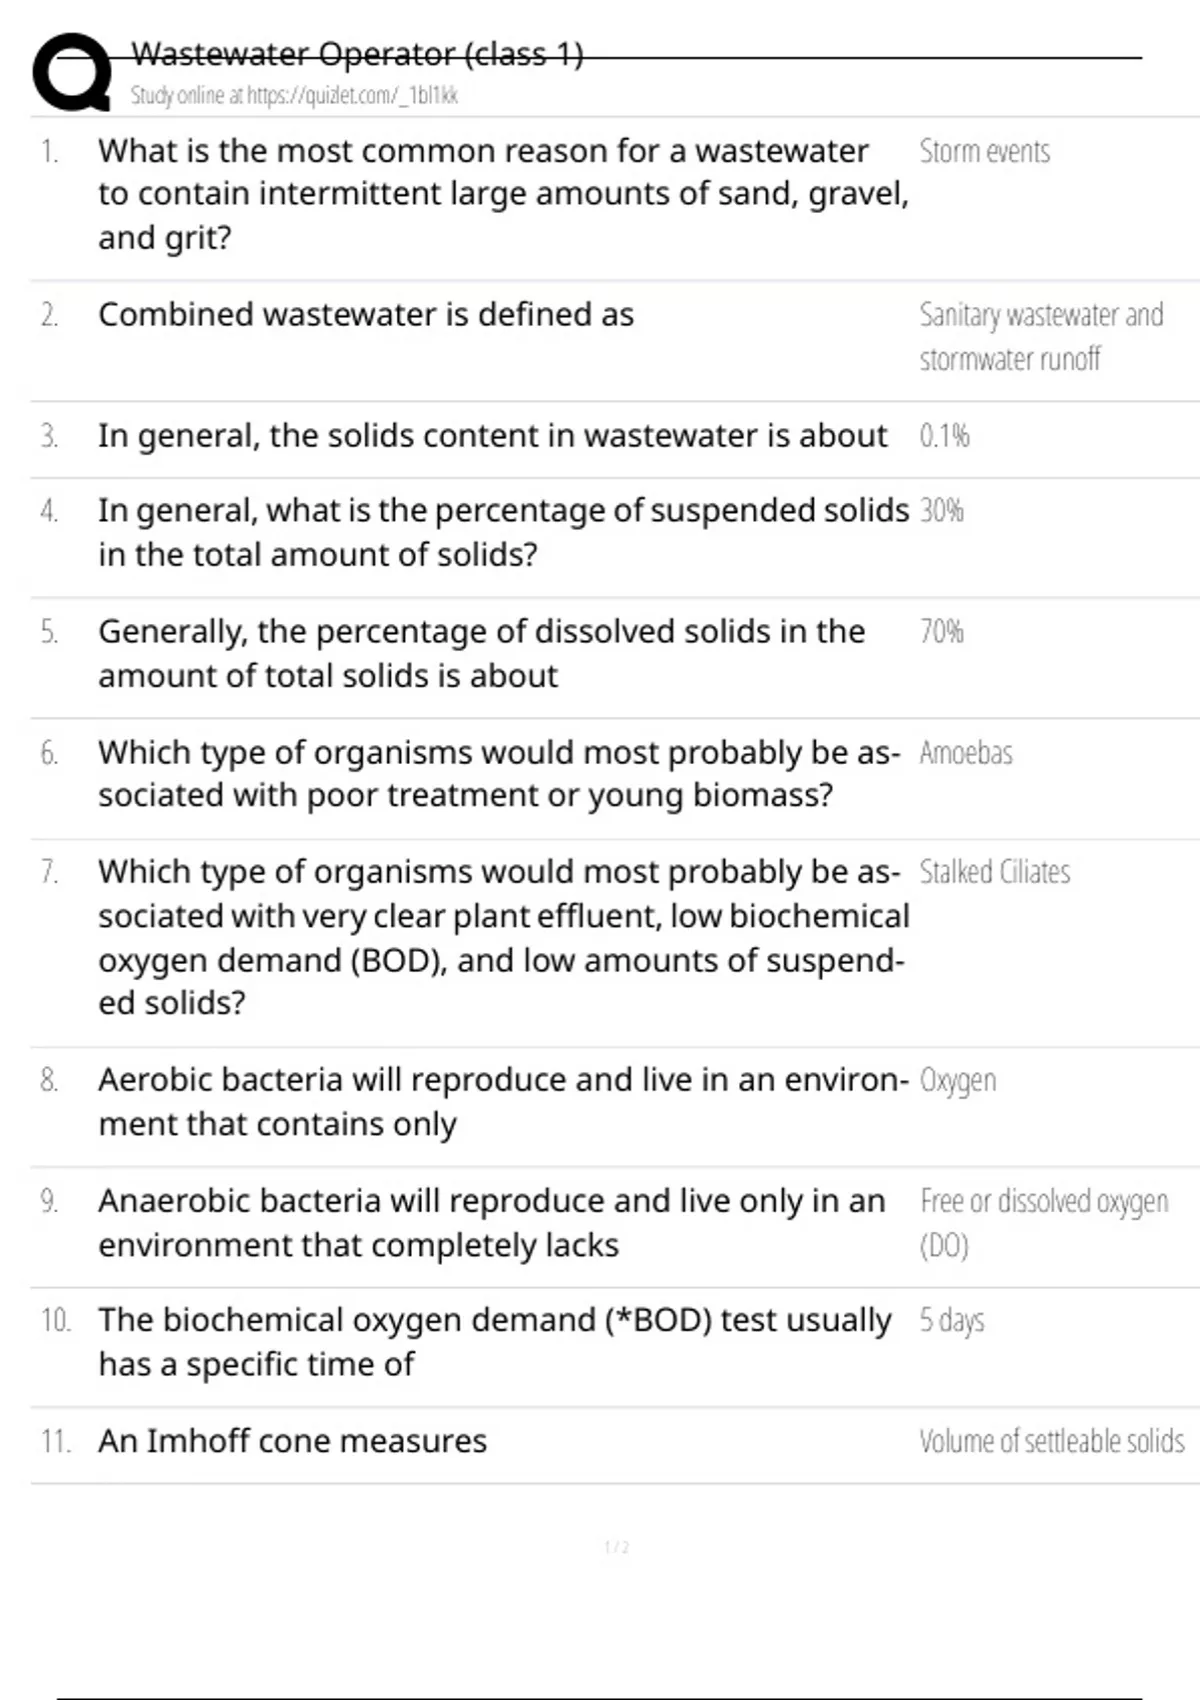Viewport: 1200px width, 1700px height.
Task: Select the question about sand, gravel, and grit
Action: pos(502,194)
